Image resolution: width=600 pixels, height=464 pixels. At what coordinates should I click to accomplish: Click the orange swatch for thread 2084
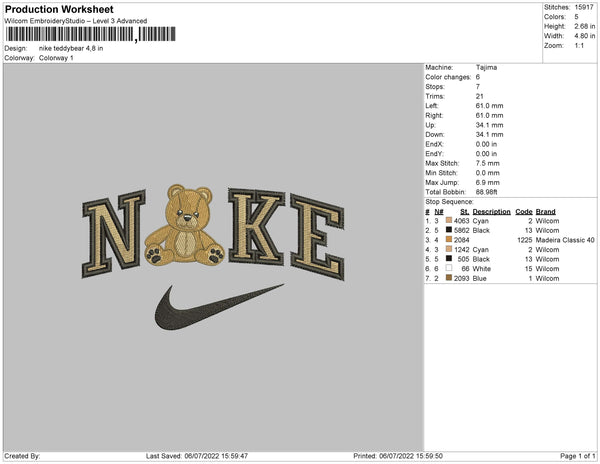[x=449, y=239]
